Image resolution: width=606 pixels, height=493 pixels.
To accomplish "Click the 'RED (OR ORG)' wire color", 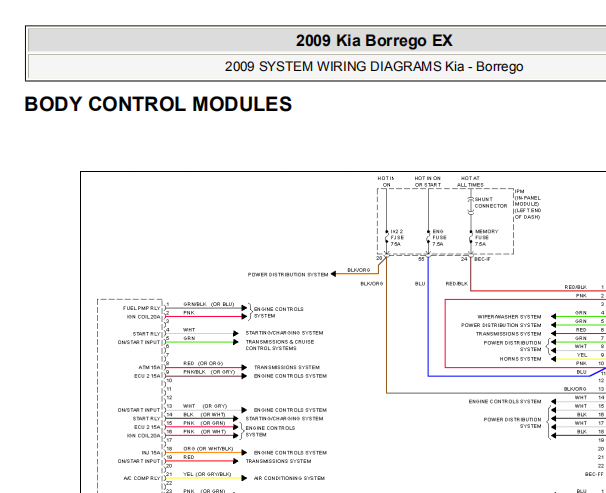I will [x=203, y=364].
